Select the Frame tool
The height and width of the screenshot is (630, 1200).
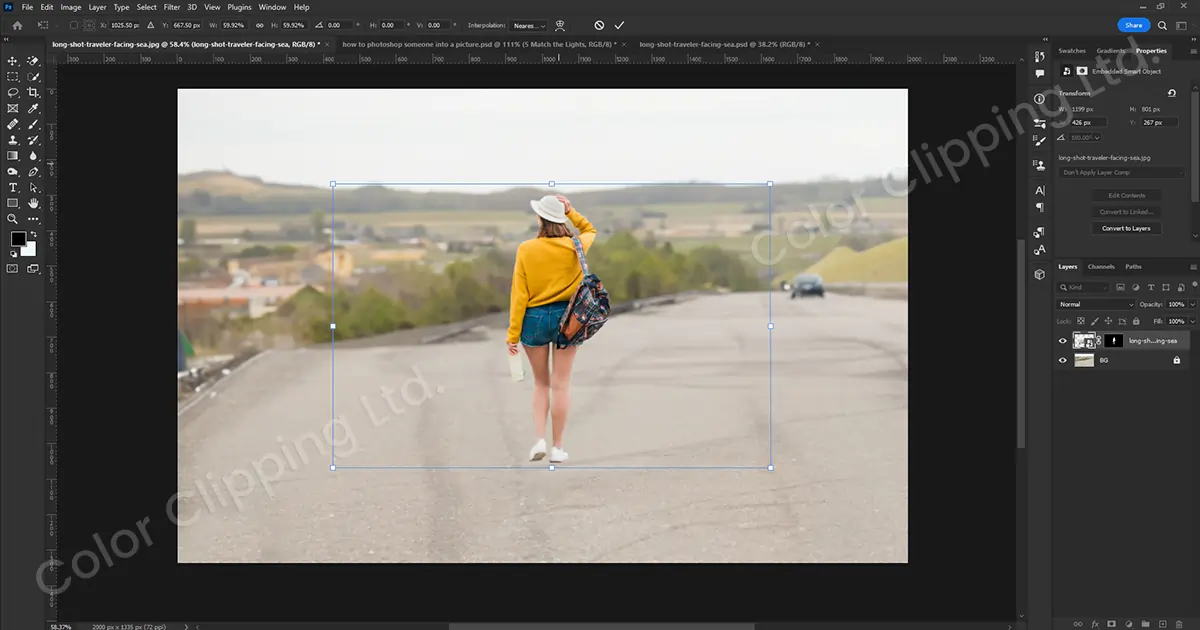[13, 108]
